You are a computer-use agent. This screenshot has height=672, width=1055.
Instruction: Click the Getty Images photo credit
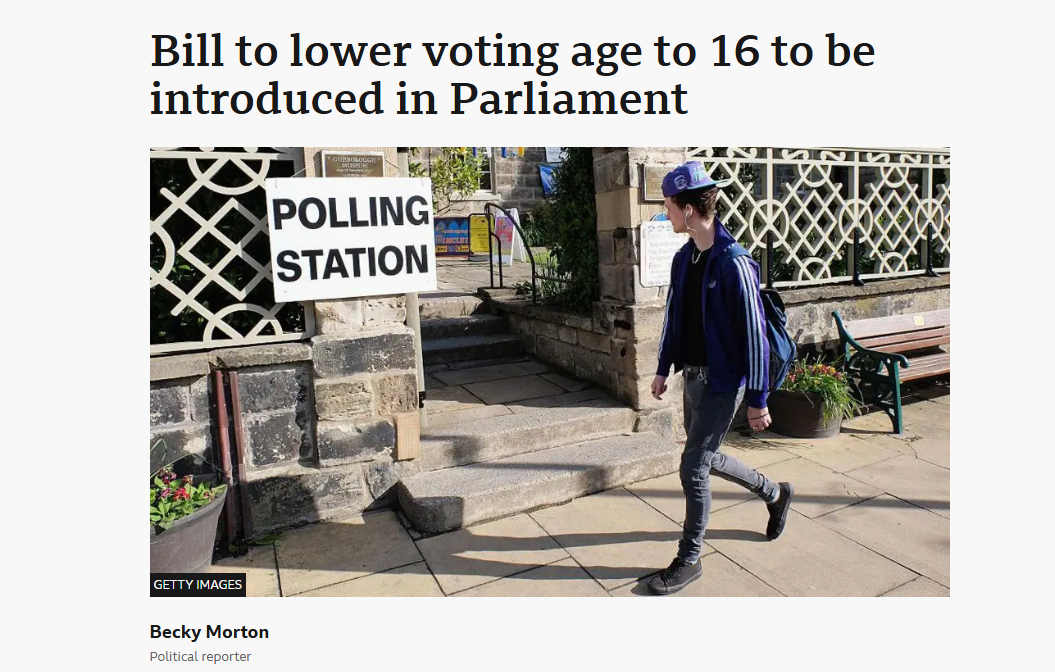[198, 585]
